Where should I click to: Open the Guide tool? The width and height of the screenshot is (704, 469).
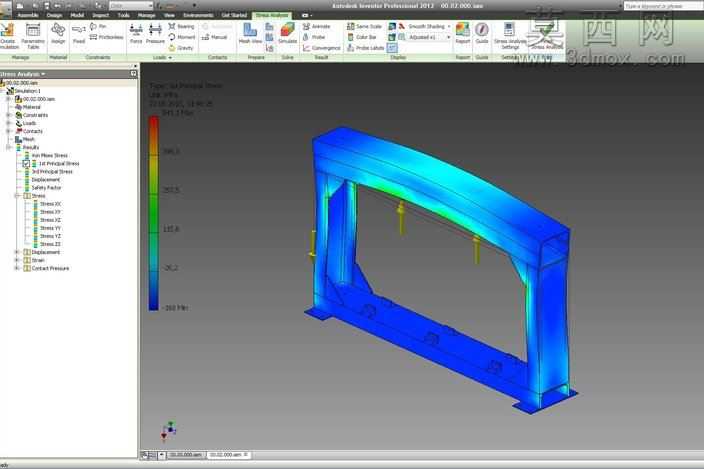tap(482, 34)
